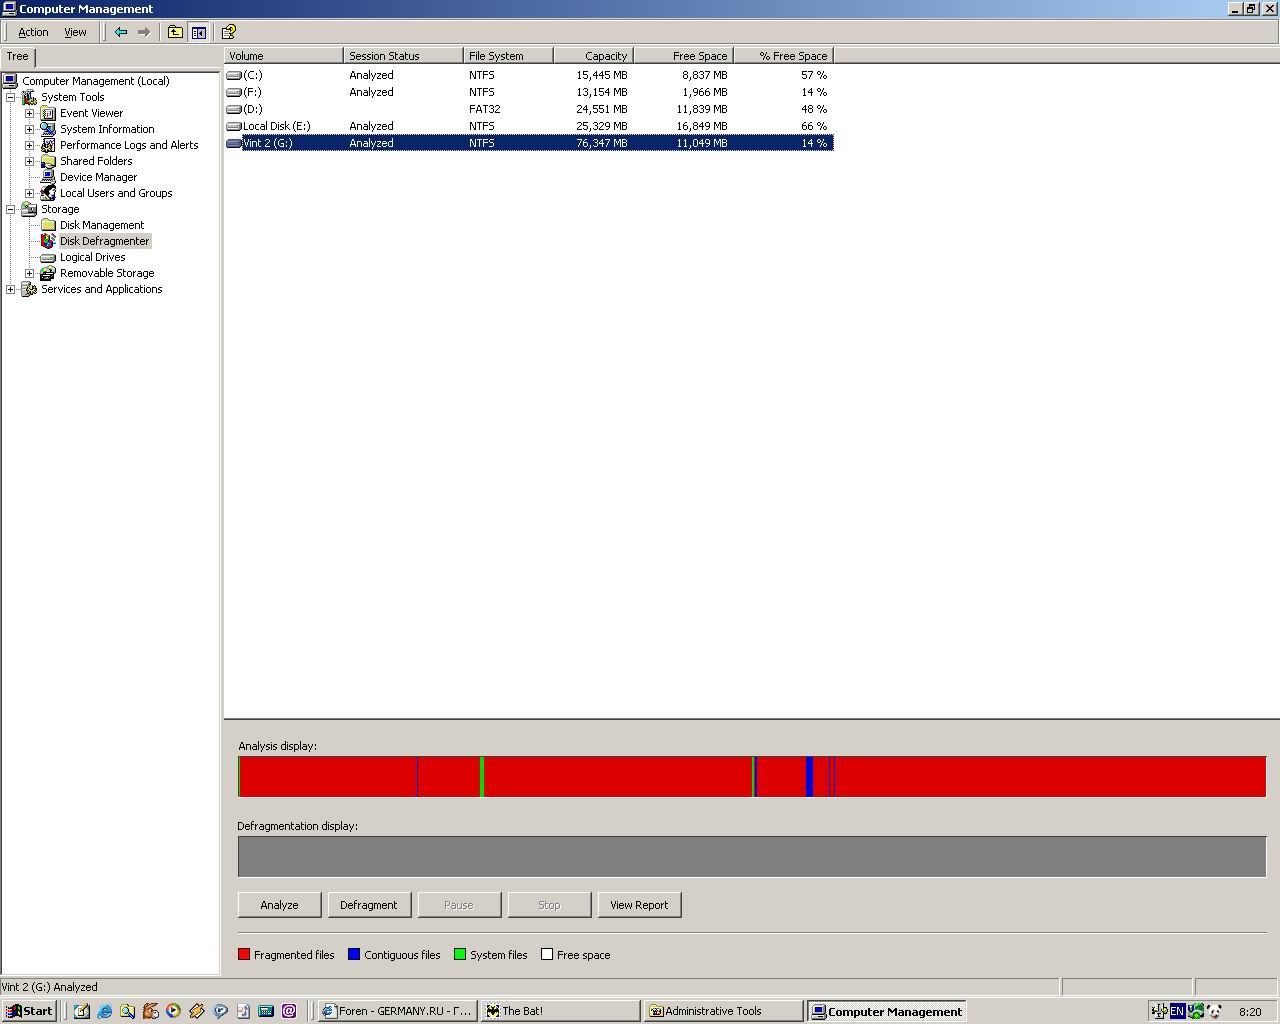Expand the Removable Storage node

point(30,273)
